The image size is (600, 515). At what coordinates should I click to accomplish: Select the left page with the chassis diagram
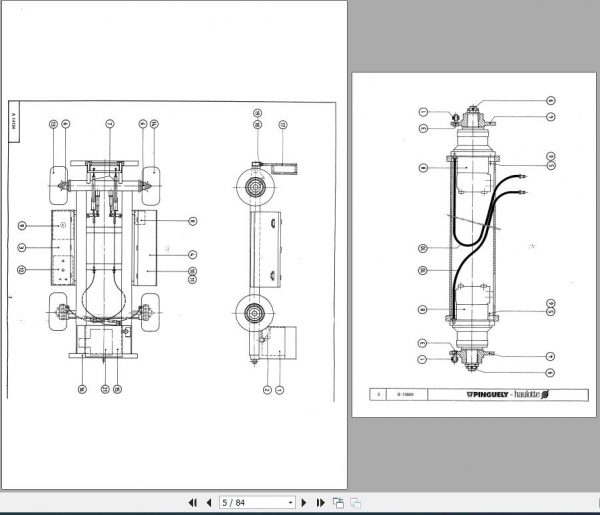[x=174, y=245]
